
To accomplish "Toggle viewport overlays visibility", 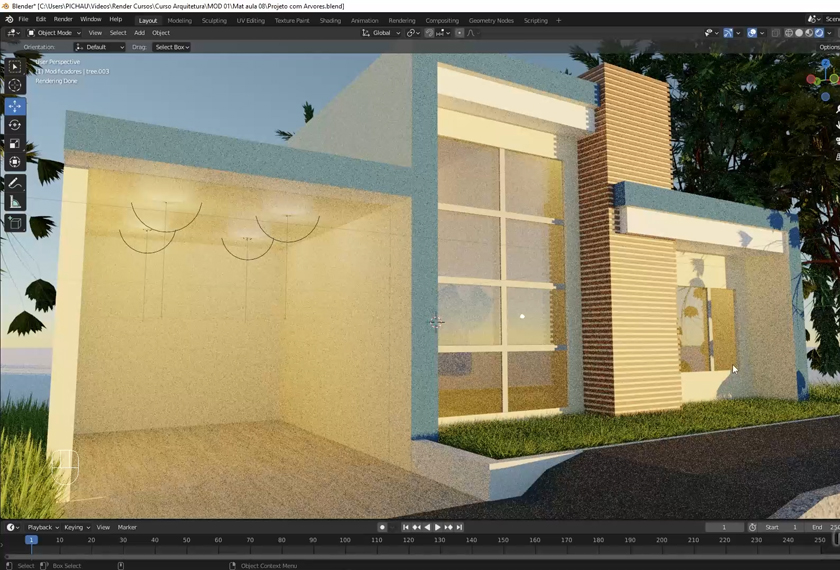I will click(x=752, y=33).
